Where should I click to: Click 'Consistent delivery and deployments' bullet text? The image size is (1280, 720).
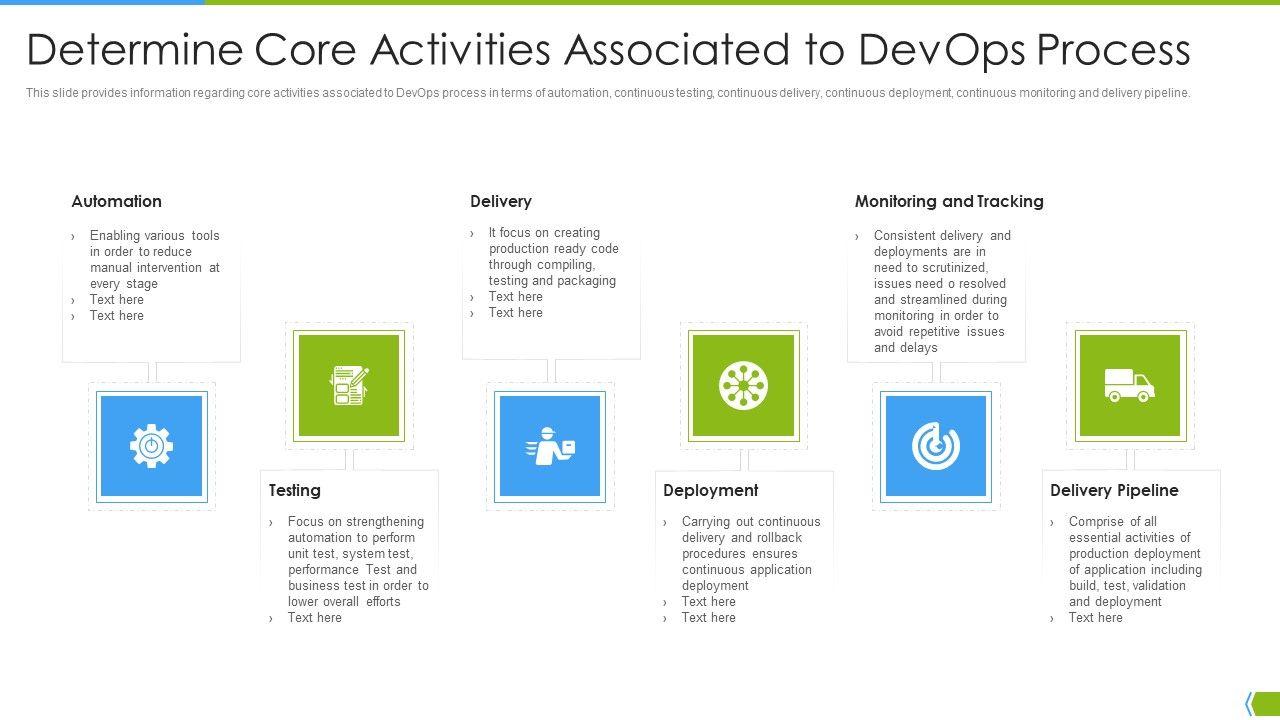tap(942, 292)
